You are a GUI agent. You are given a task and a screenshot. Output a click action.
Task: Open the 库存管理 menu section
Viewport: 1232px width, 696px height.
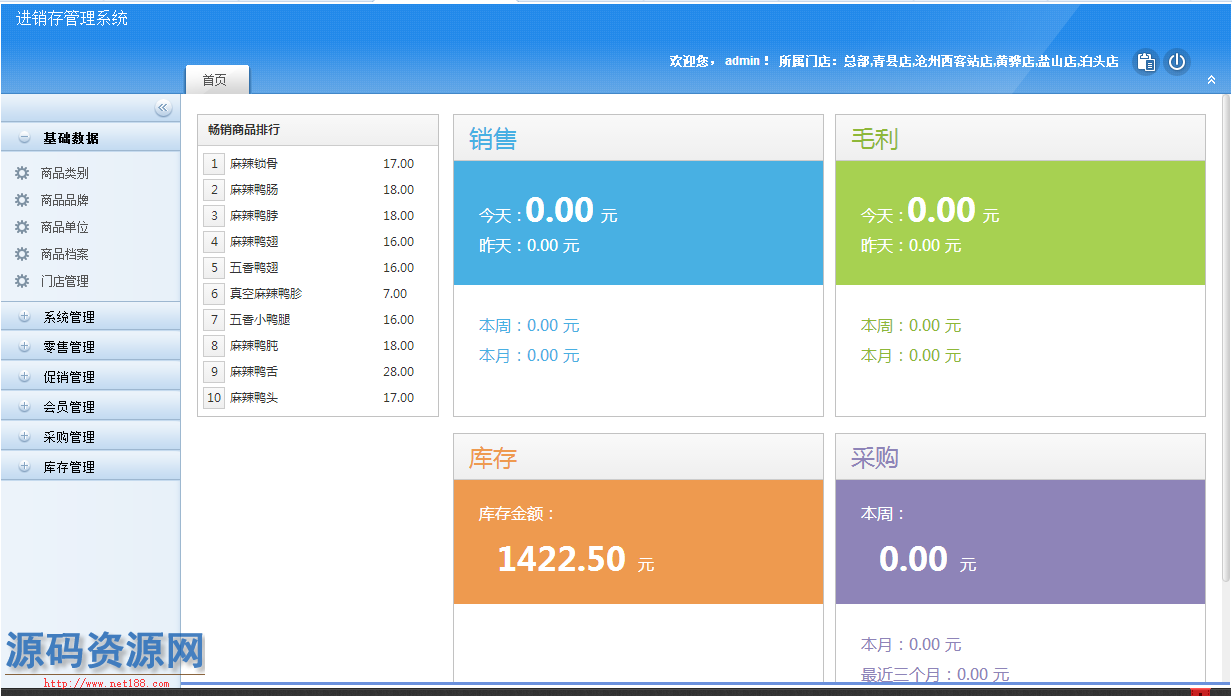69,467
